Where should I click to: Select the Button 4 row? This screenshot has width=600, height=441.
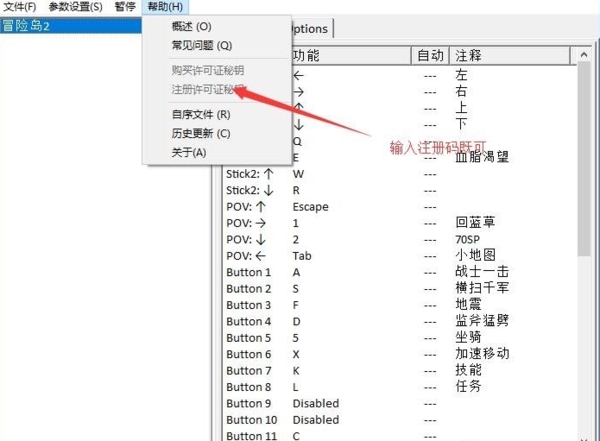coord(400,322)
